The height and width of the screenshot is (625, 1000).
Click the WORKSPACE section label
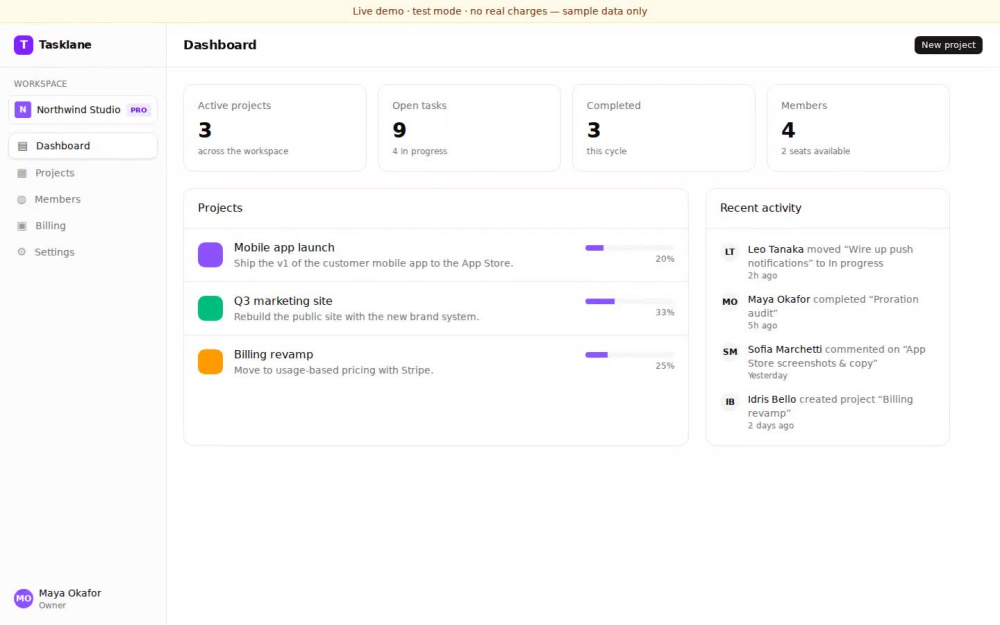click(40, 84)
